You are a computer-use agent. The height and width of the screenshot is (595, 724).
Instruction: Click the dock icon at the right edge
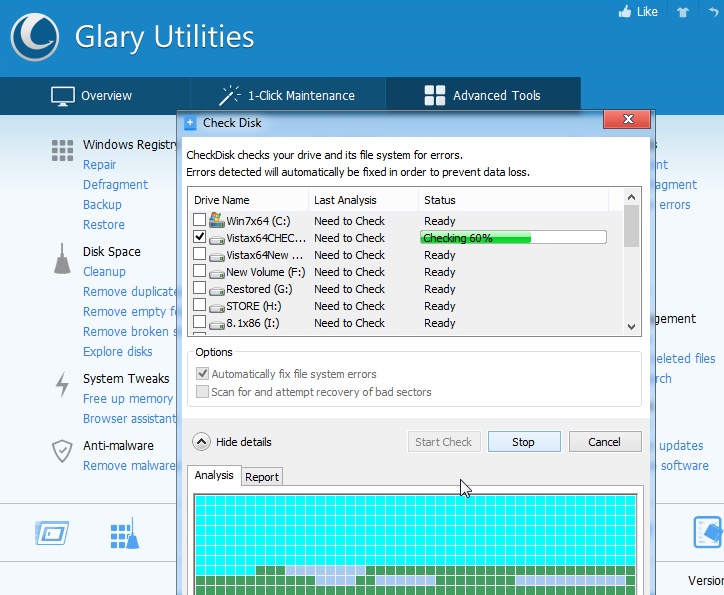(708, 532)
